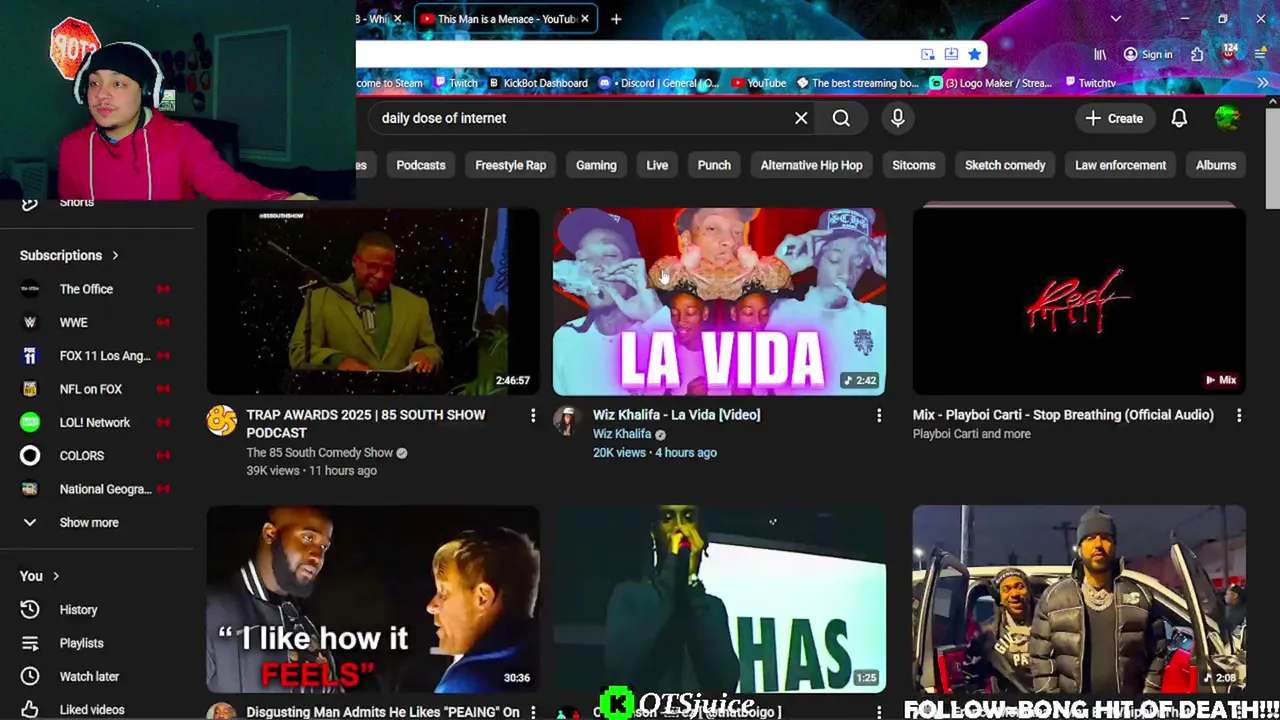
Task: Open browser extensions puzzle icon
Action: [1197, 54]
